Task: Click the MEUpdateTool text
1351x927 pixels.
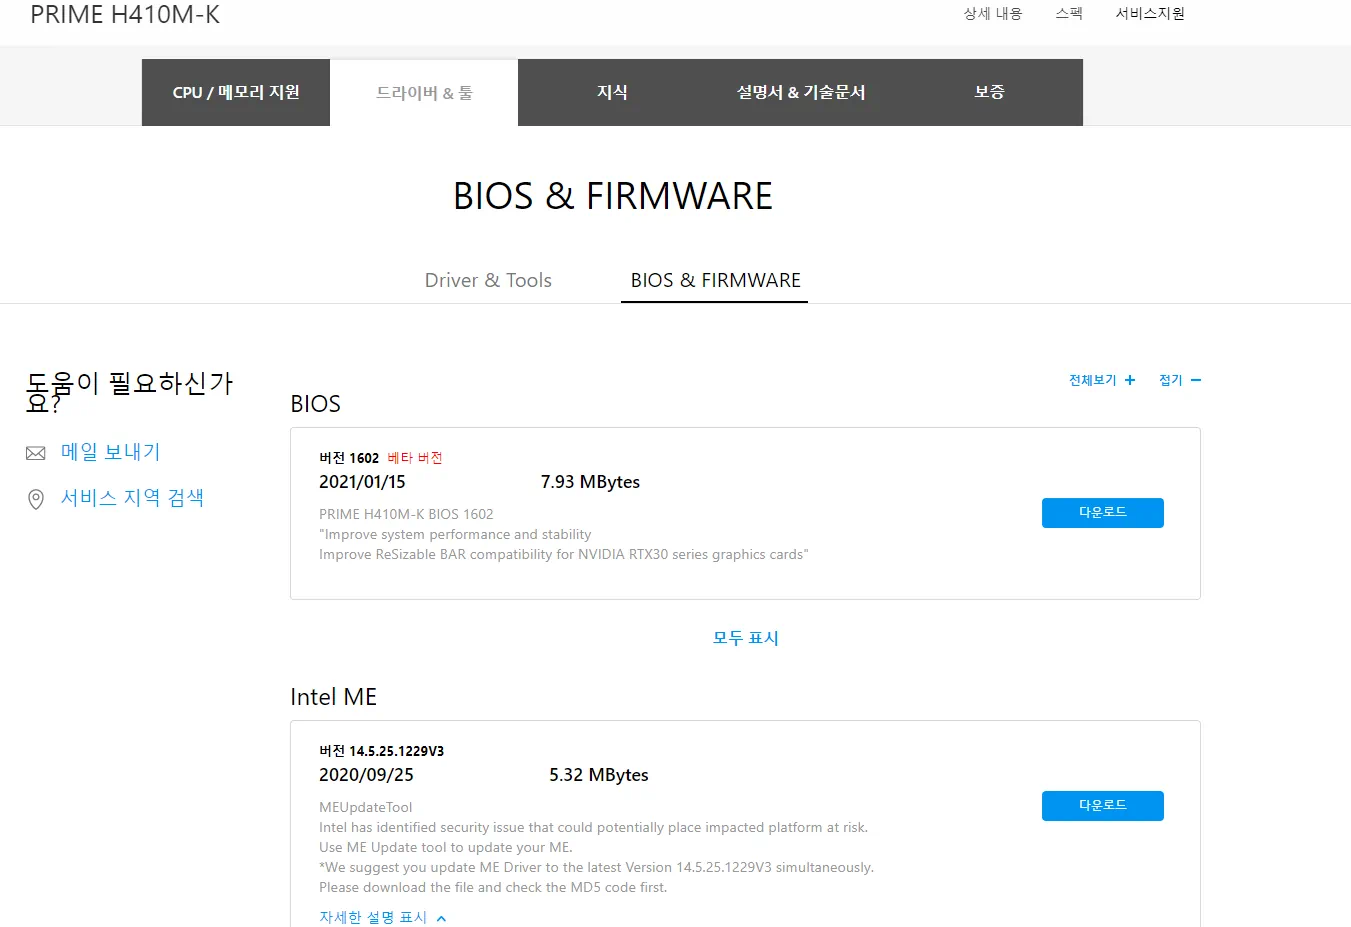Action: (x=366, y=808)
